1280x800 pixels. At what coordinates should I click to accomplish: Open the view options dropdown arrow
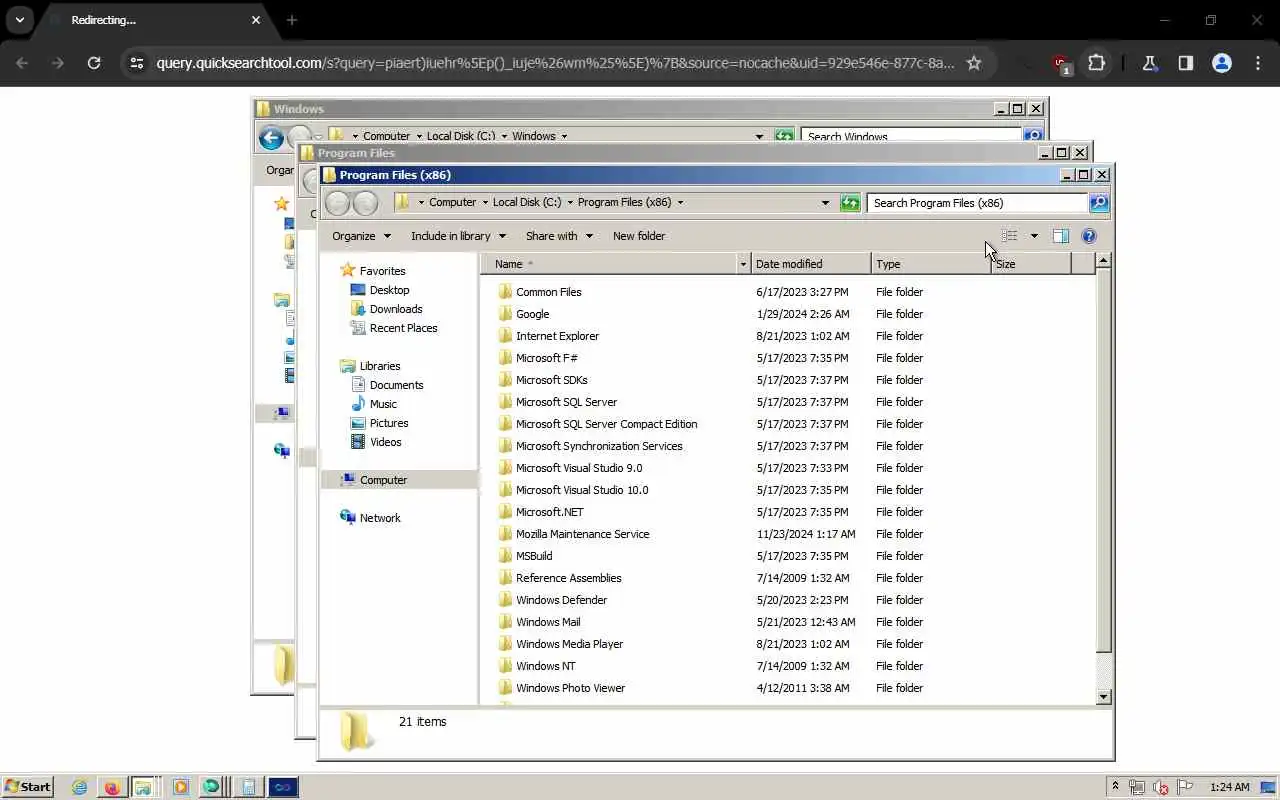(x=1034, y=236)
